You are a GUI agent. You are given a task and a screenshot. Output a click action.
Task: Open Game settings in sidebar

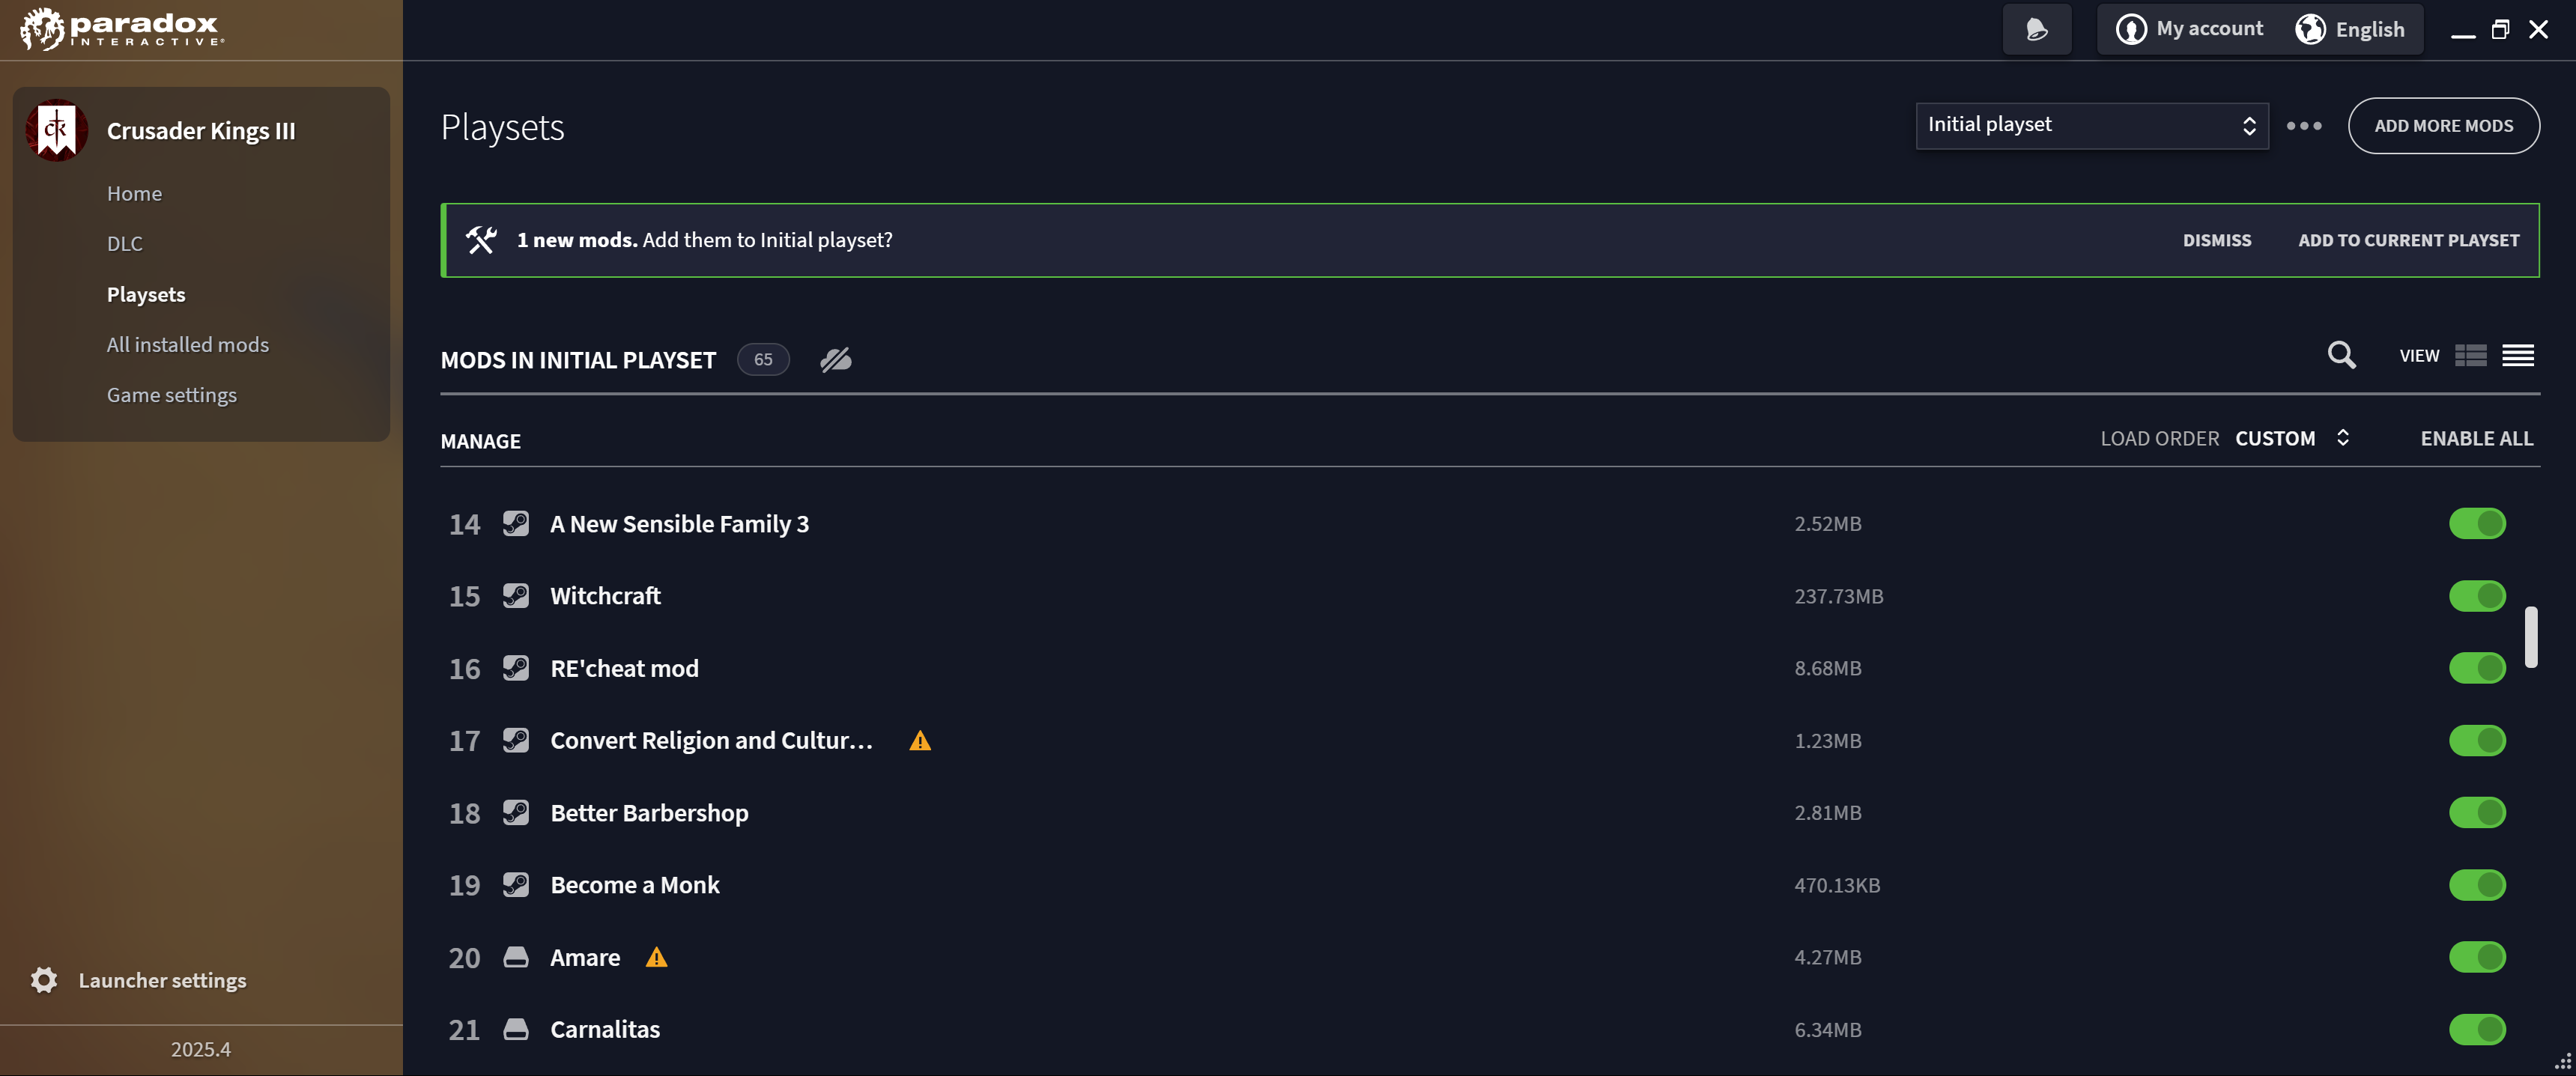(172, 395)
